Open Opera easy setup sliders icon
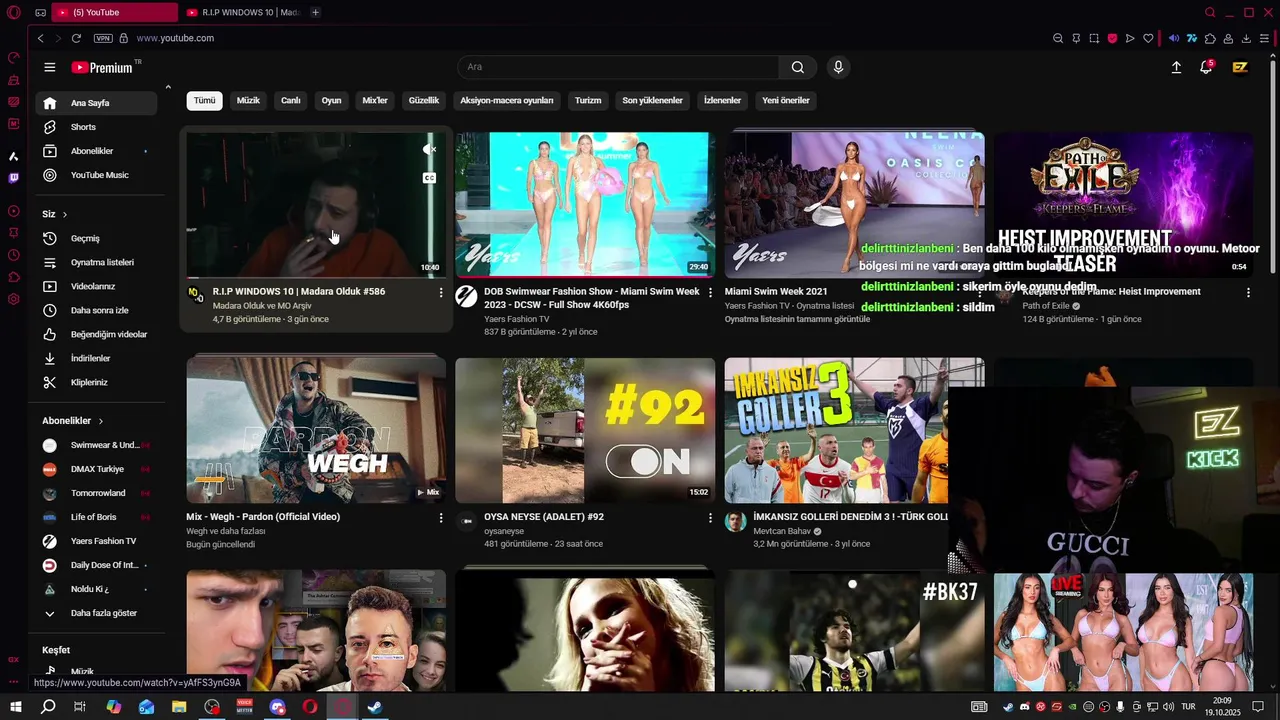 pyautogui.click(x=1264, y=38)
